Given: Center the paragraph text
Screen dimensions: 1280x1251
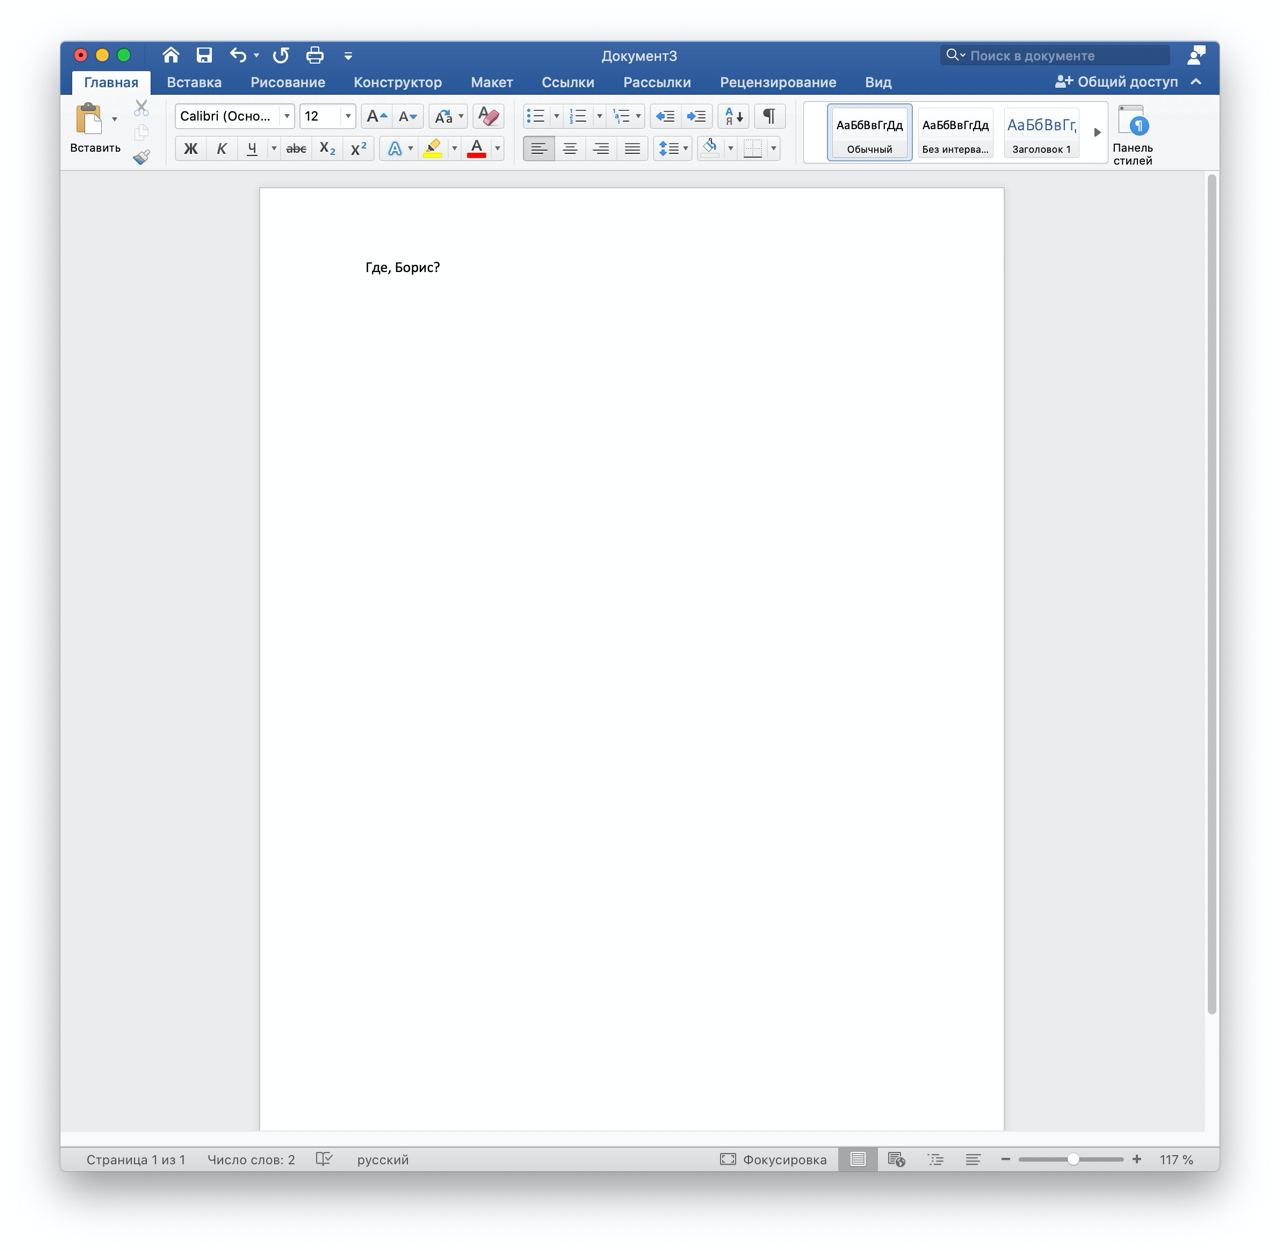Looking at the screenshot, I should [x=570, y=148].
